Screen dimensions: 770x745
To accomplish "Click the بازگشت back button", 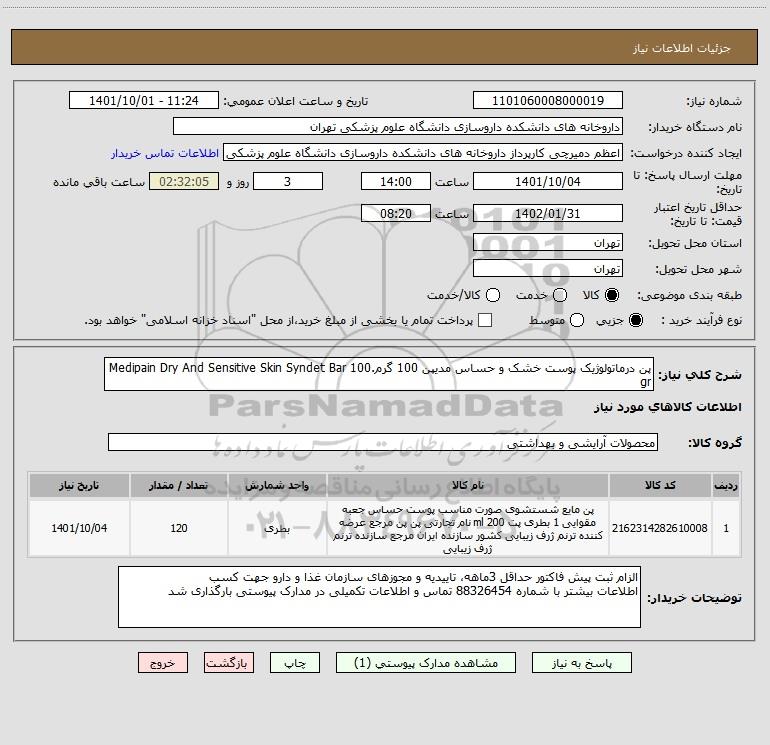I will [x=229, y=663].
